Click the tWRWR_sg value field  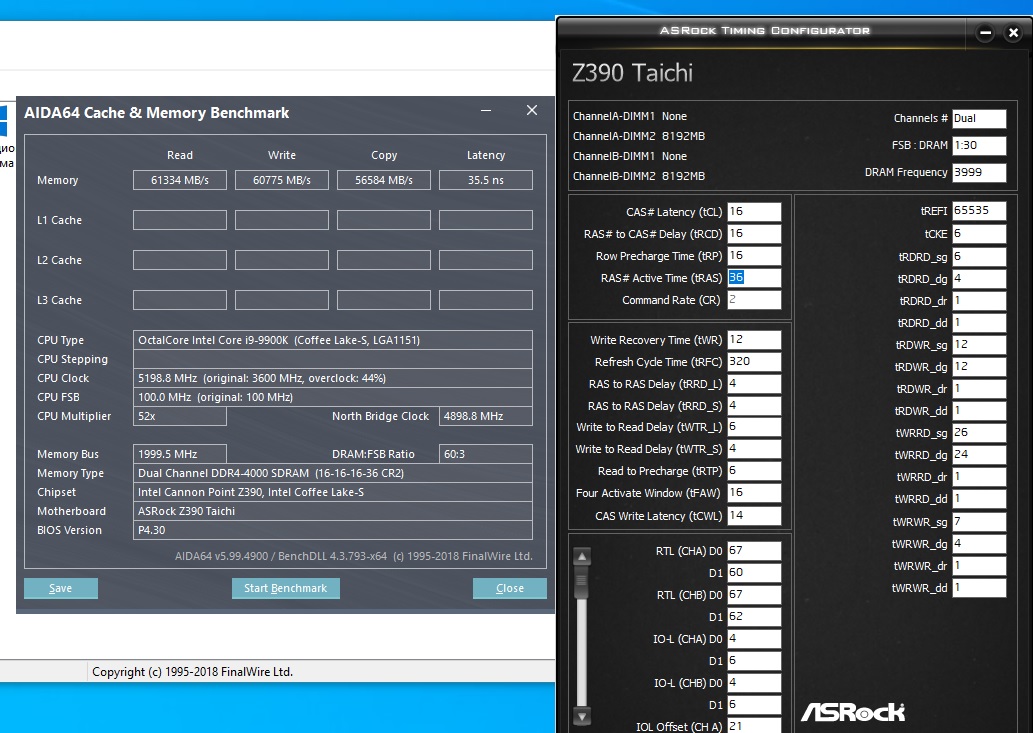click(x=979, y=522)
